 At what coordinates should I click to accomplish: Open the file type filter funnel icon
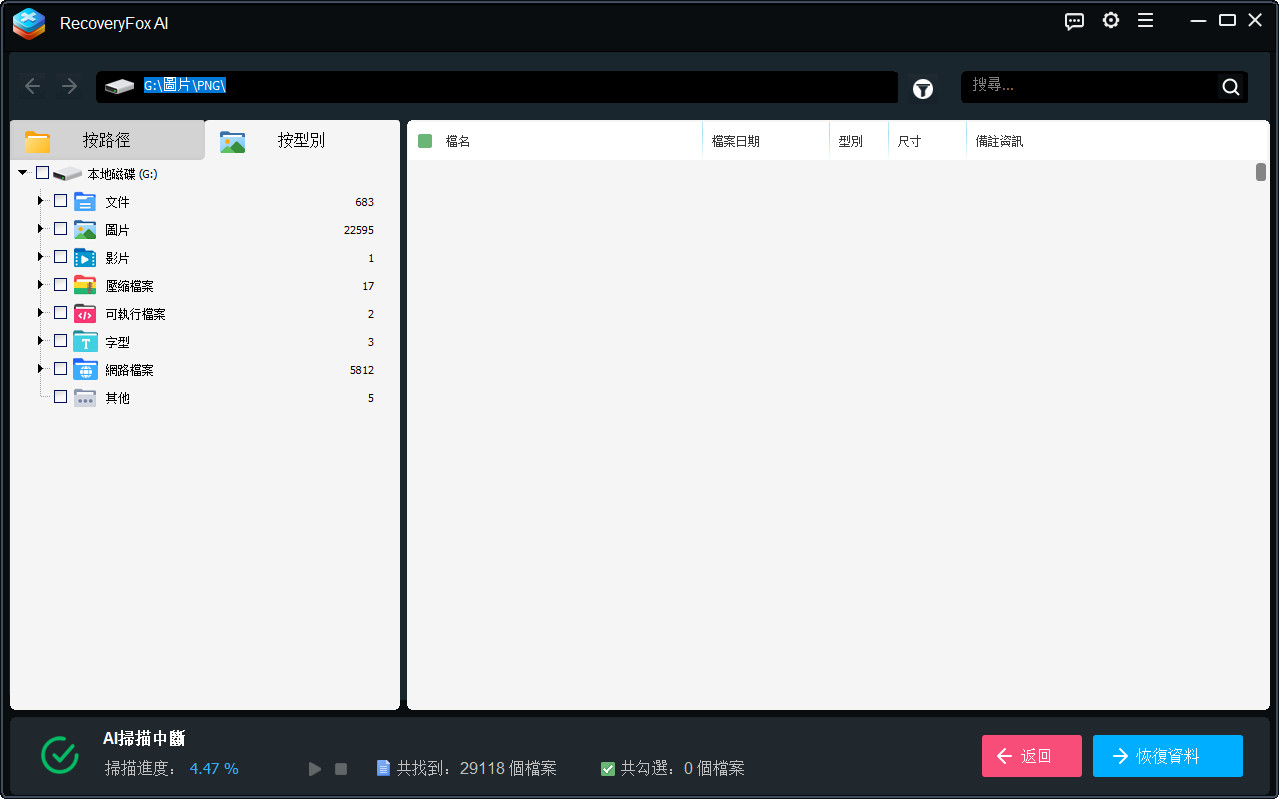tap(922, 89)
